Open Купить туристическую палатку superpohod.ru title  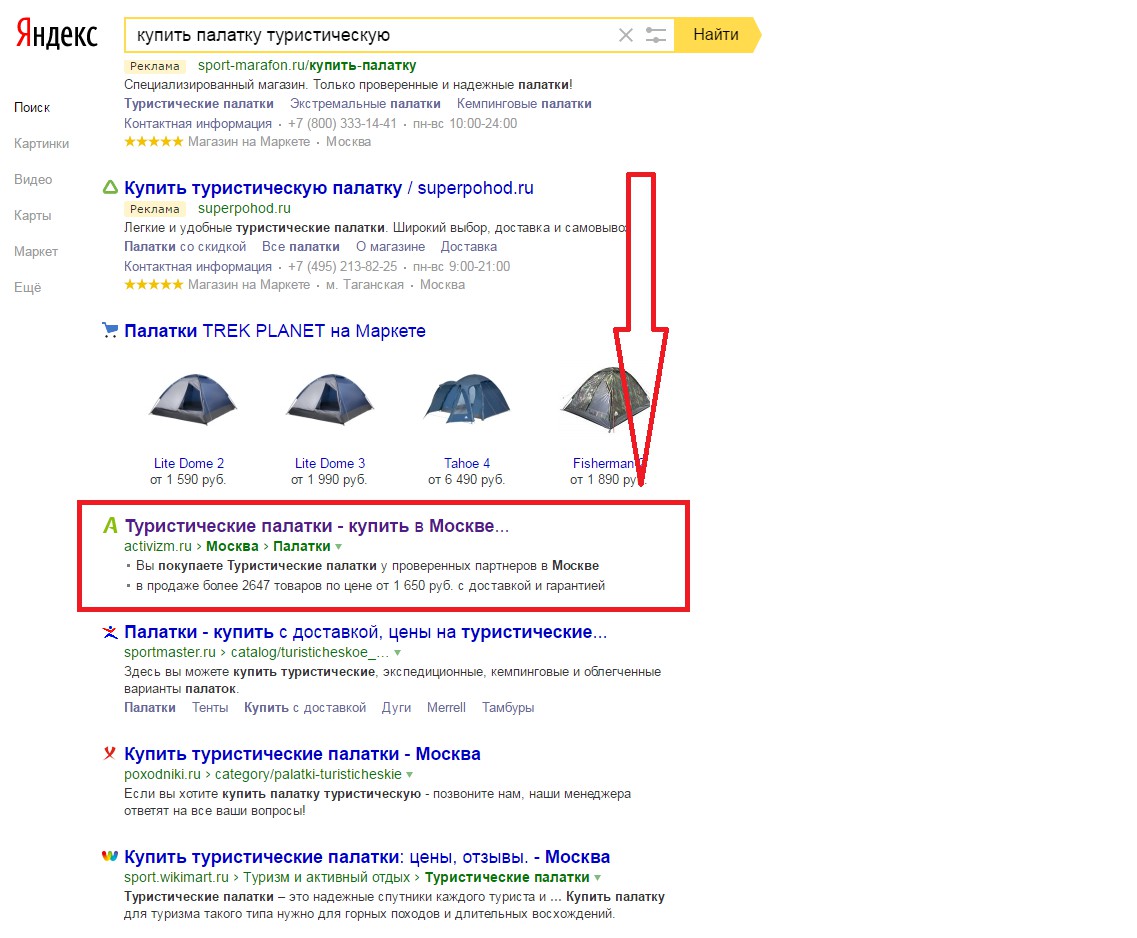pyautogui.click(x=328, y=188)
